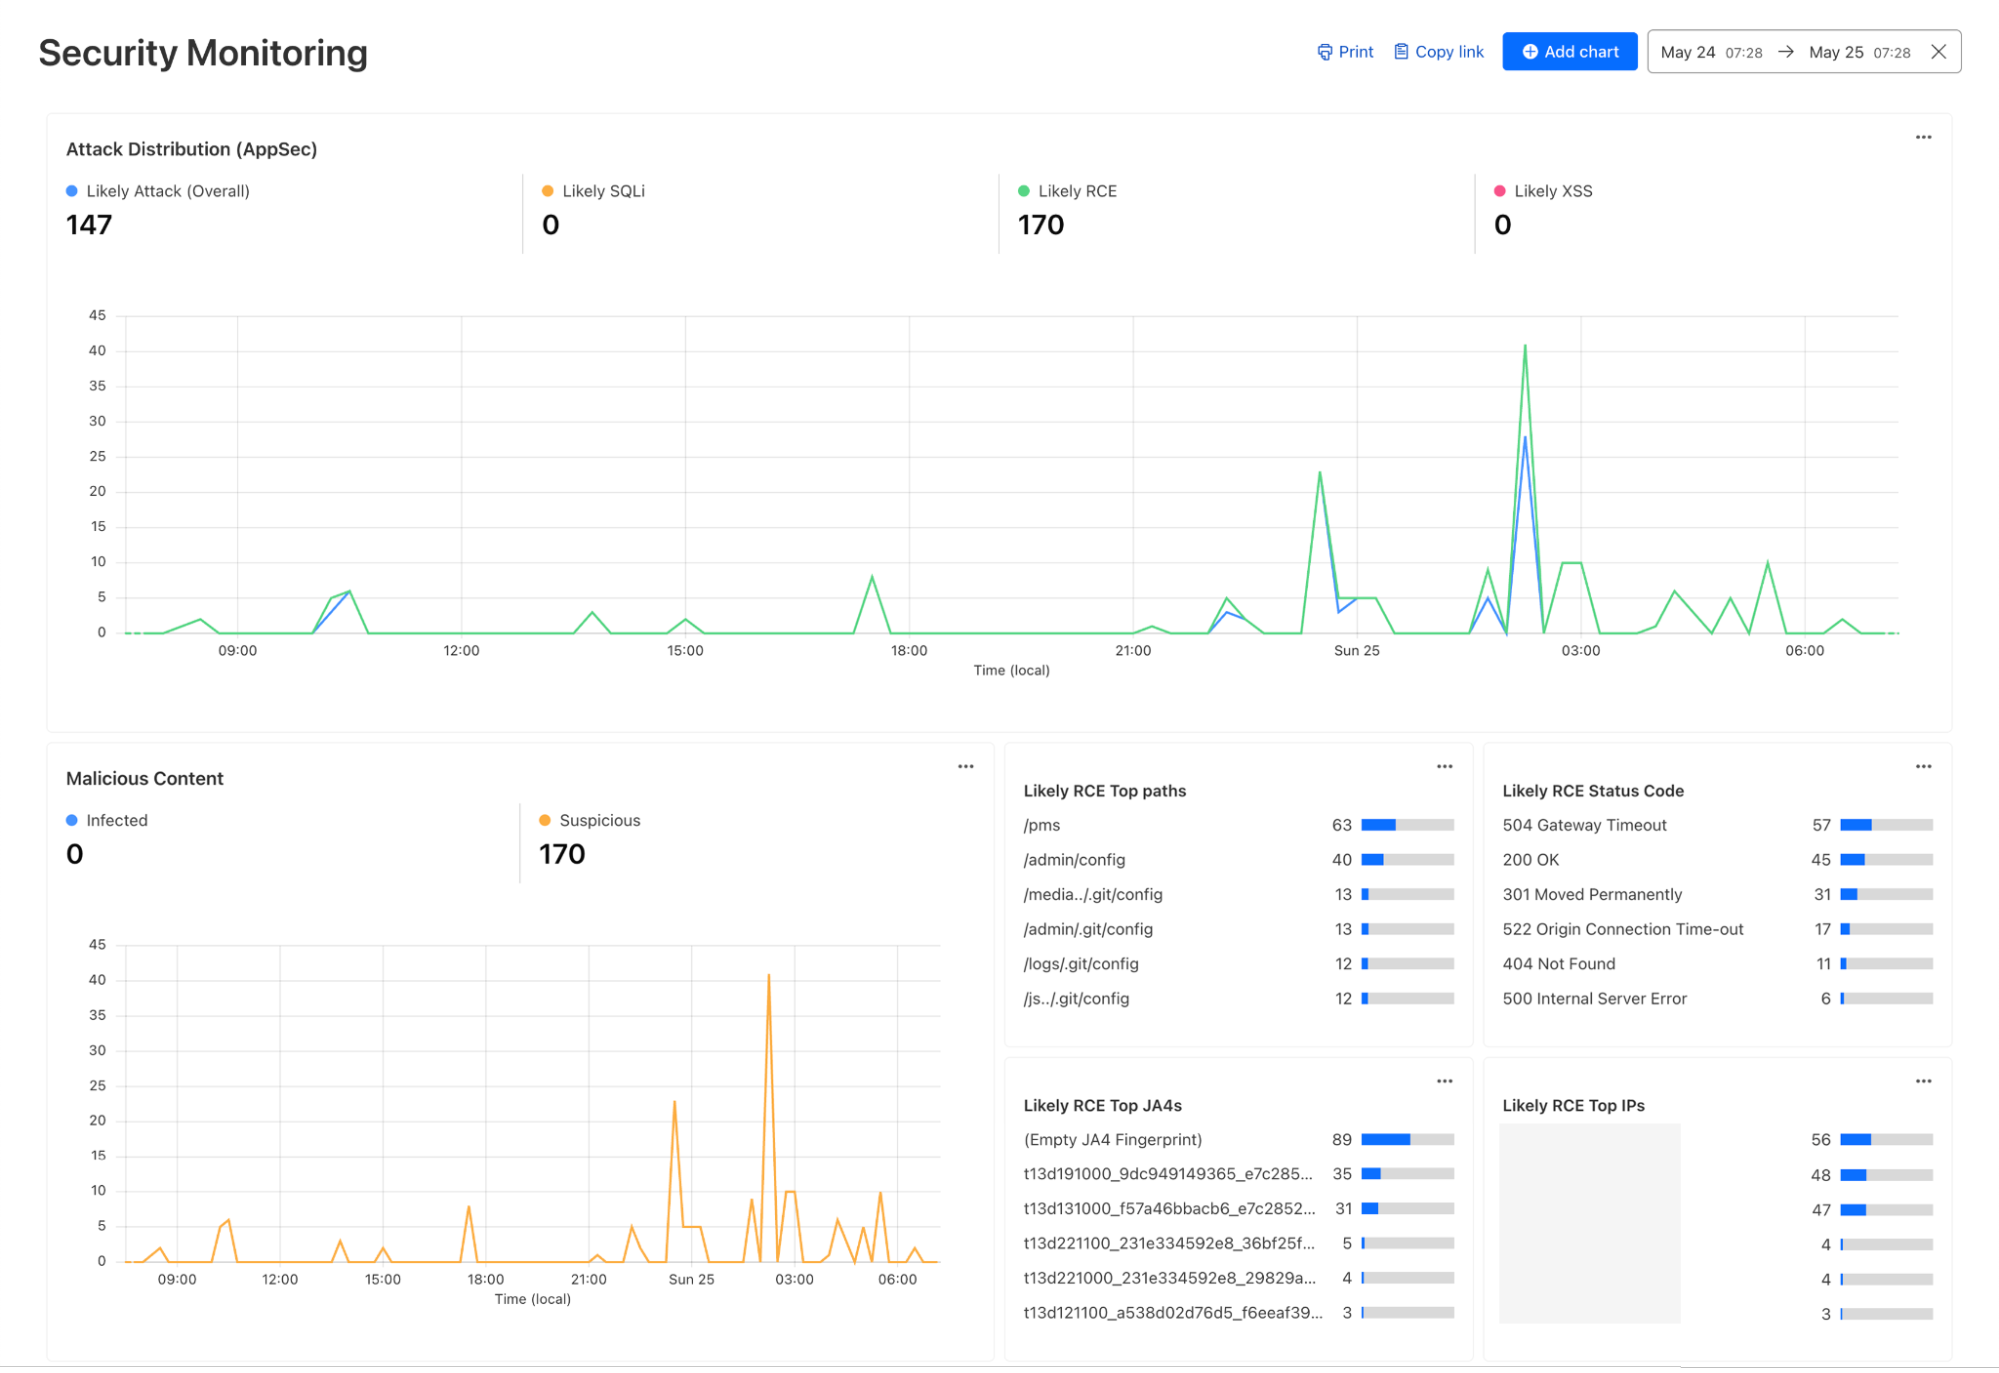Open Attack Distribution chart options menu

[1923, 137]
